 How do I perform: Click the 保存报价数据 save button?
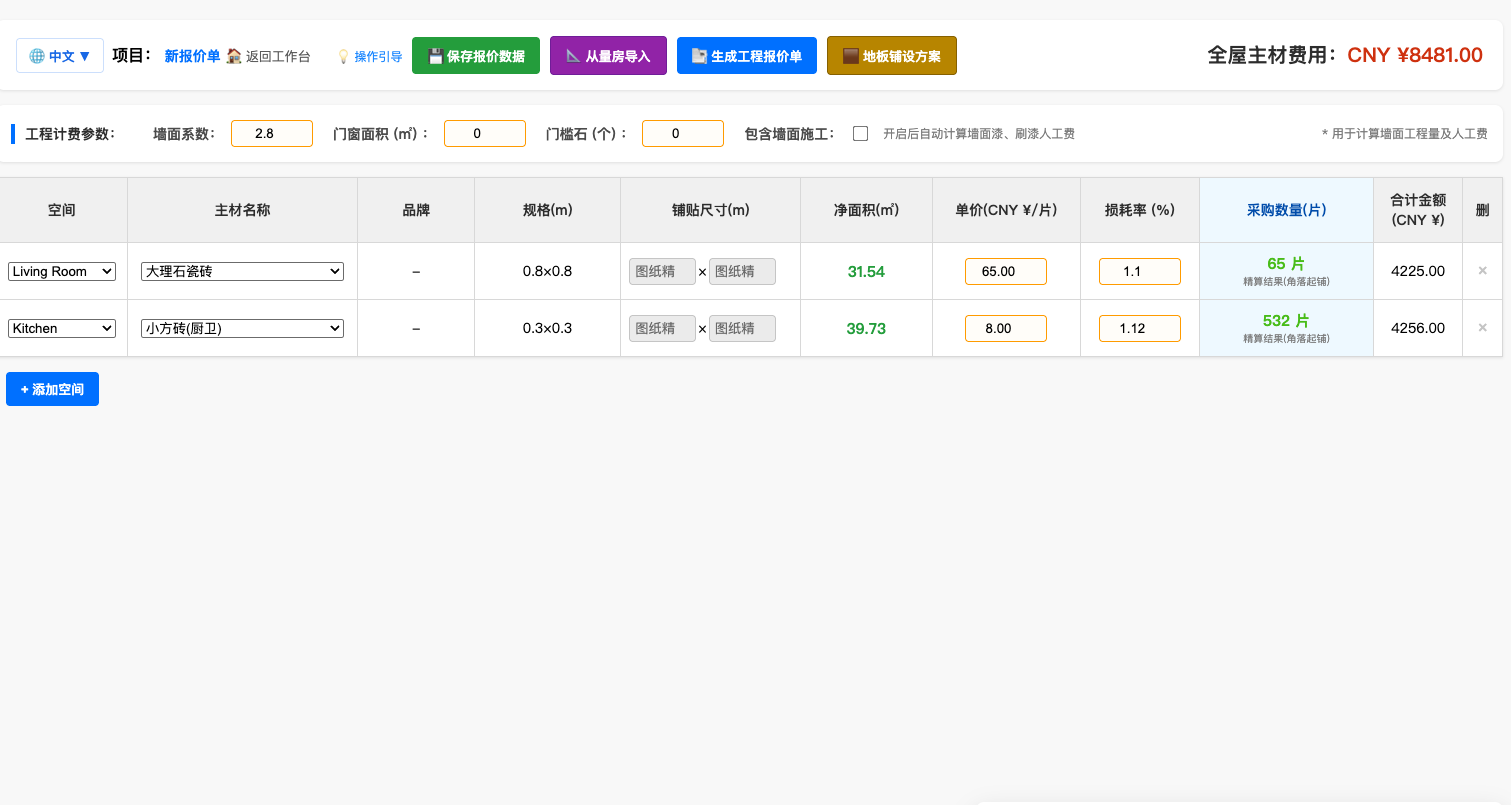pyautogui.click(x=476, y=56)
